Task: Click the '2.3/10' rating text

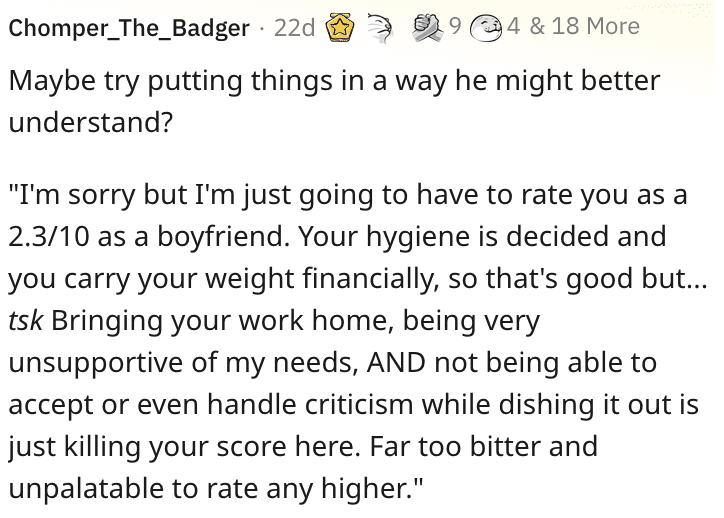Action: point(48,236)
